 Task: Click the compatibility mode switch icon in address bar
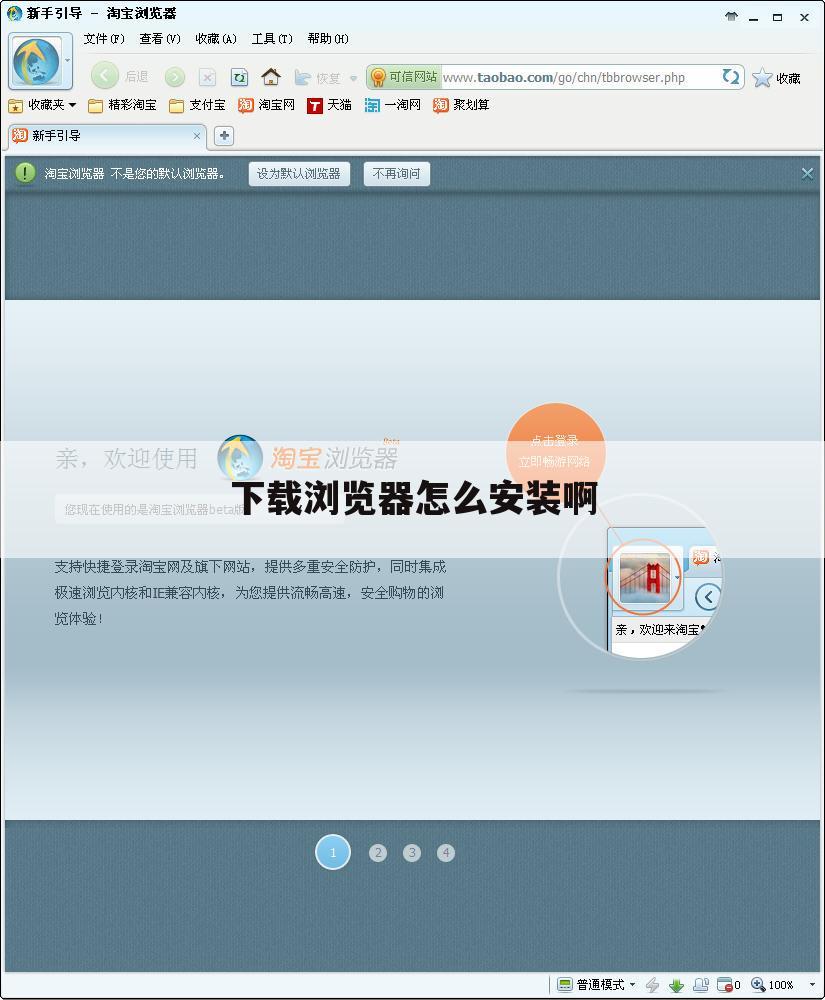731,77
